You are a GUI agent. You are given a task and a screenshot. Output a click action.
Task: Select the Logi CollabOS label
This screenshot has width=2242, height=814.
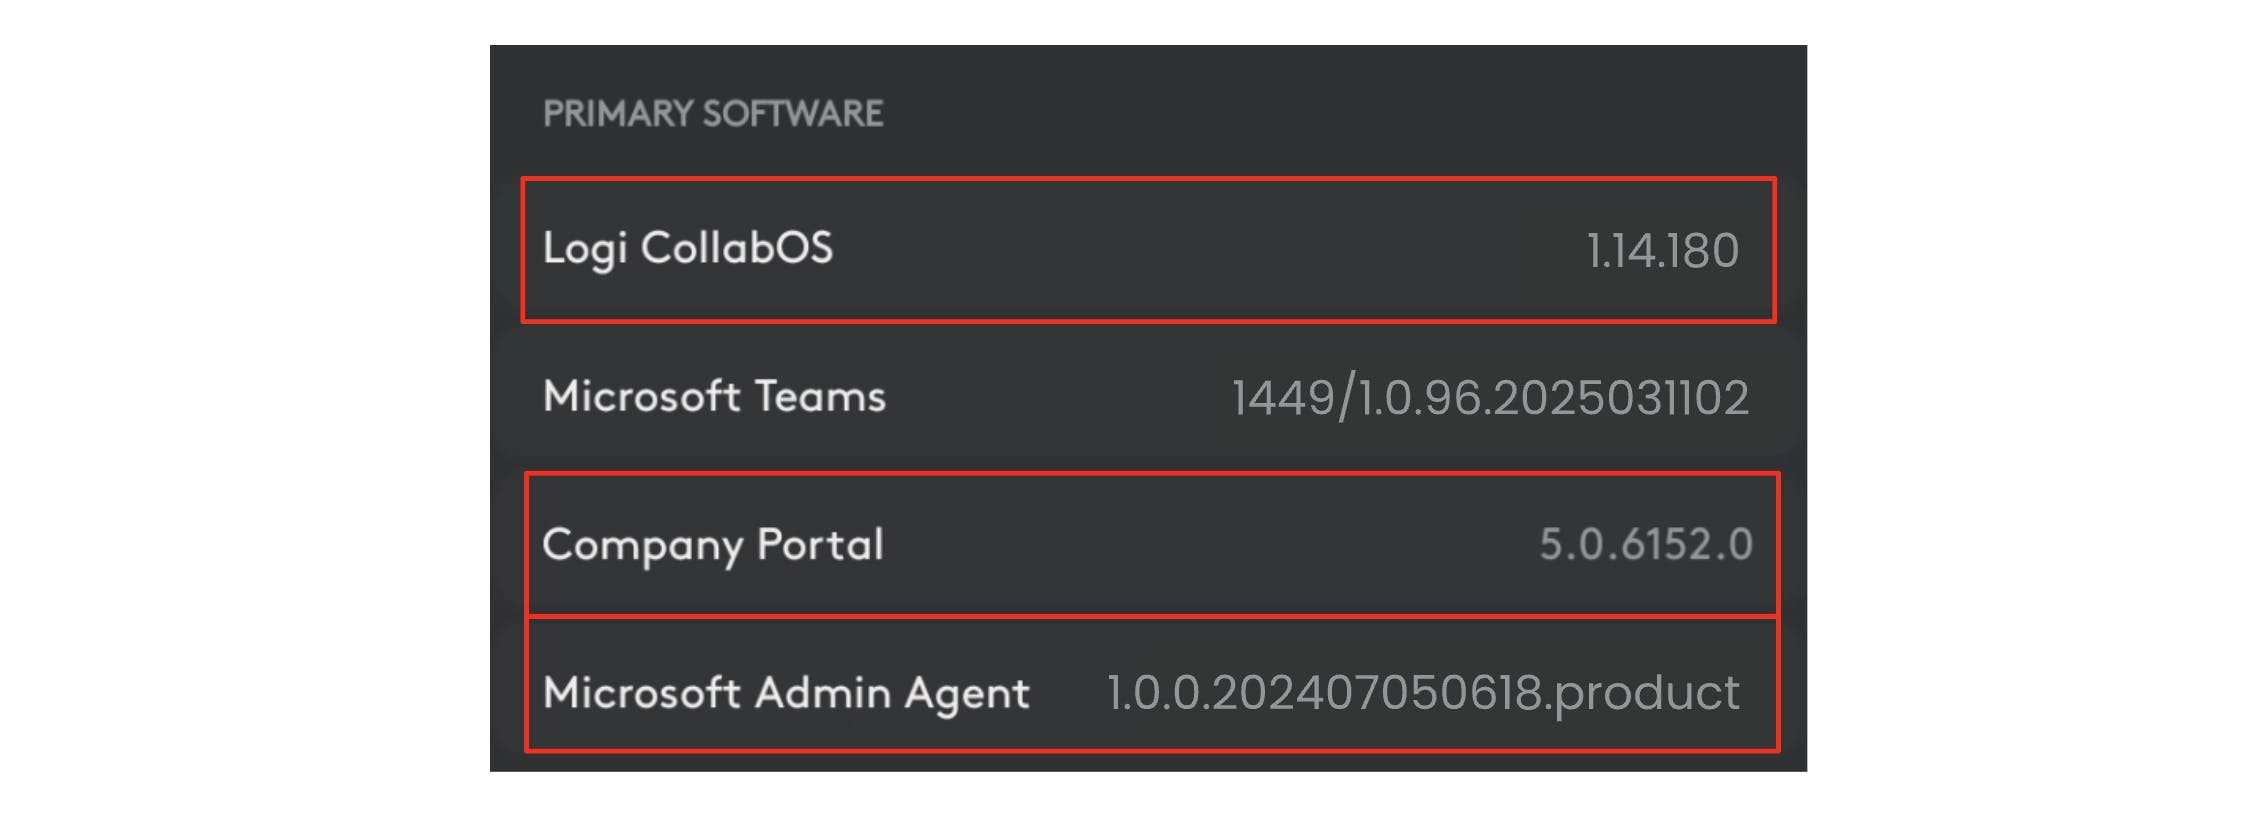point(687,248)
